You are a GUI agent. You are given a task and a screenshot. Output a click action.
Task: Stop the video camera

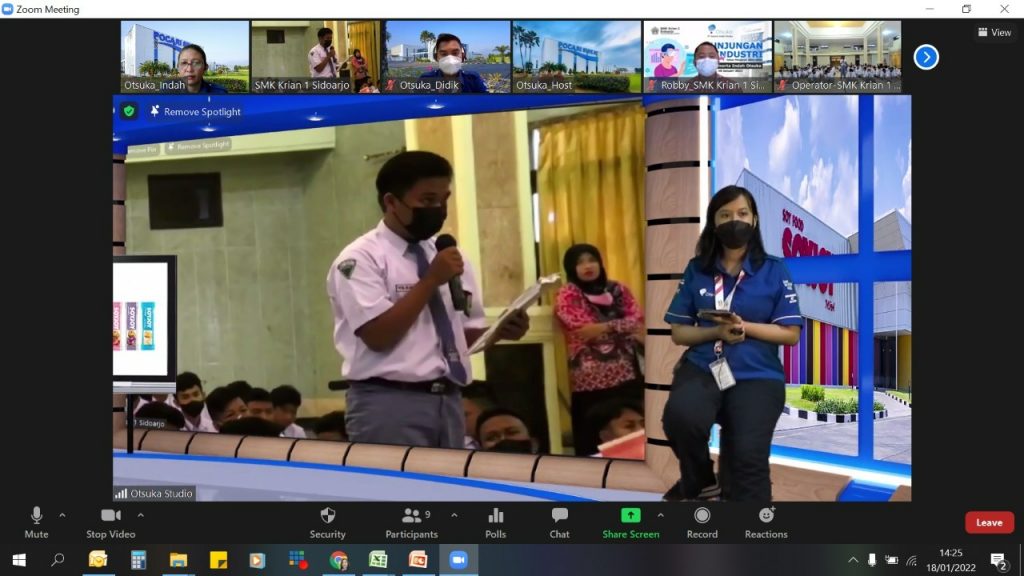coord(110,522)
